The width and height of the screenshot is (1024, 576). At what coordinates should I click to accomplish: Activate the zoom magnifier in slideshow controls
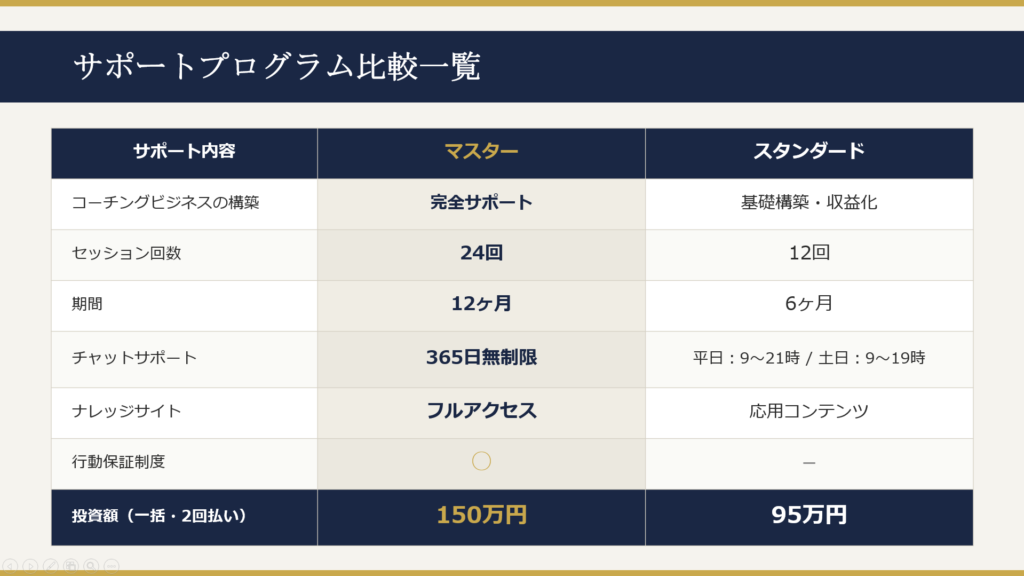point(91,566)
